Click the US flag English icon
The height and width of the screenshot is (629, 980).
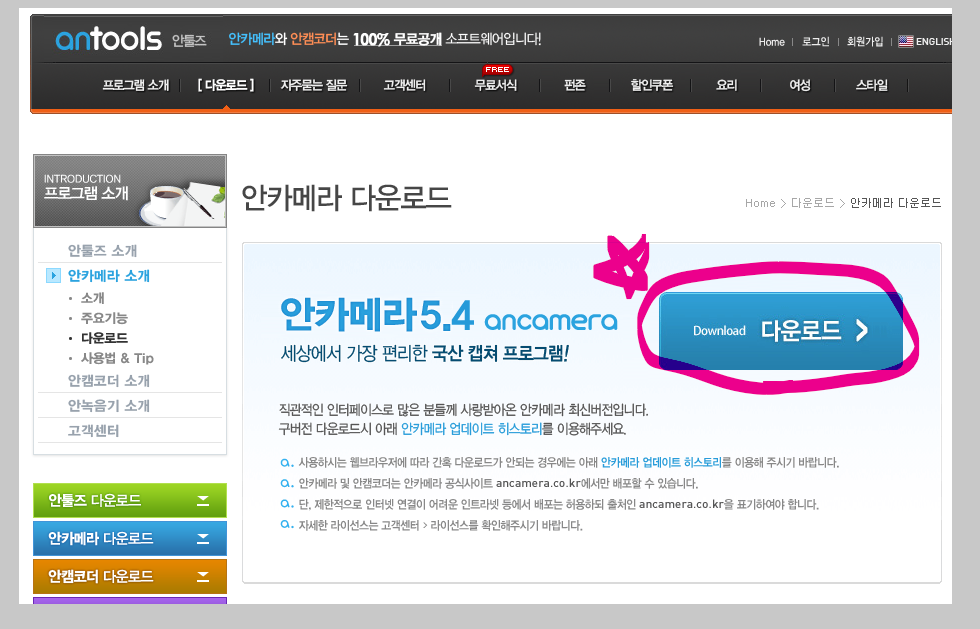tap(906, 41)
